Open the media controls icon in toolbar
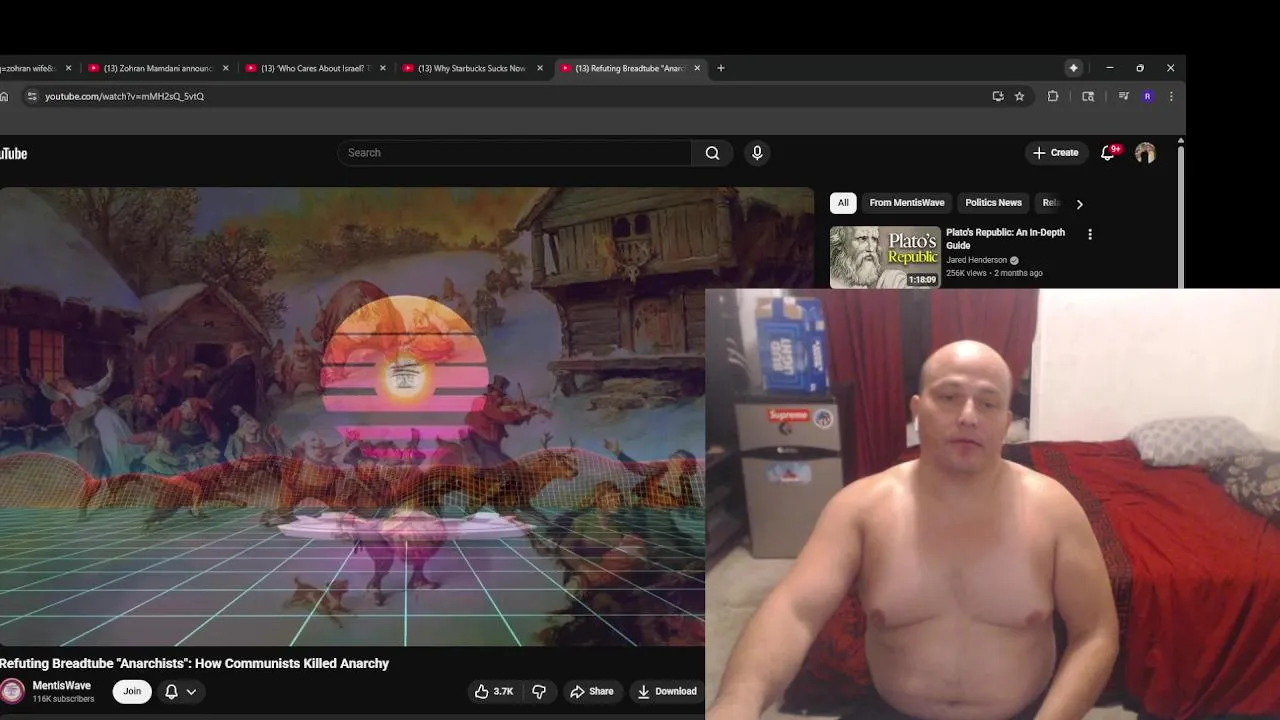The image size is (1280, 720). pos(1123,96)
